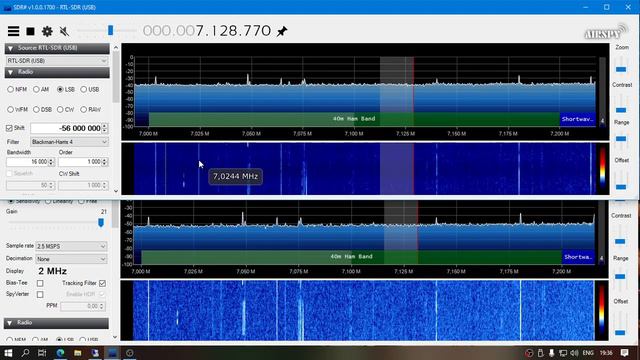
Task: Launch Microsoft Edge from taskbar
Action: [60, 353]
